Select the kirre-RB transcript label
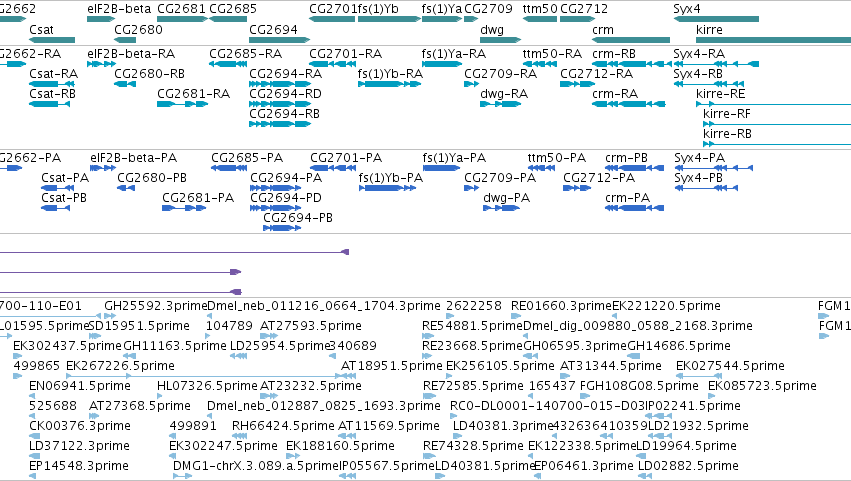The image size is (851, 481). pos(727,134)
